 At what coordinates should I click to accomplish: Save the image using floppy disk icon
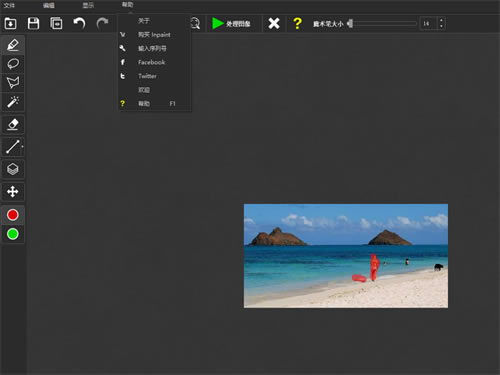[x=33, y=24]
